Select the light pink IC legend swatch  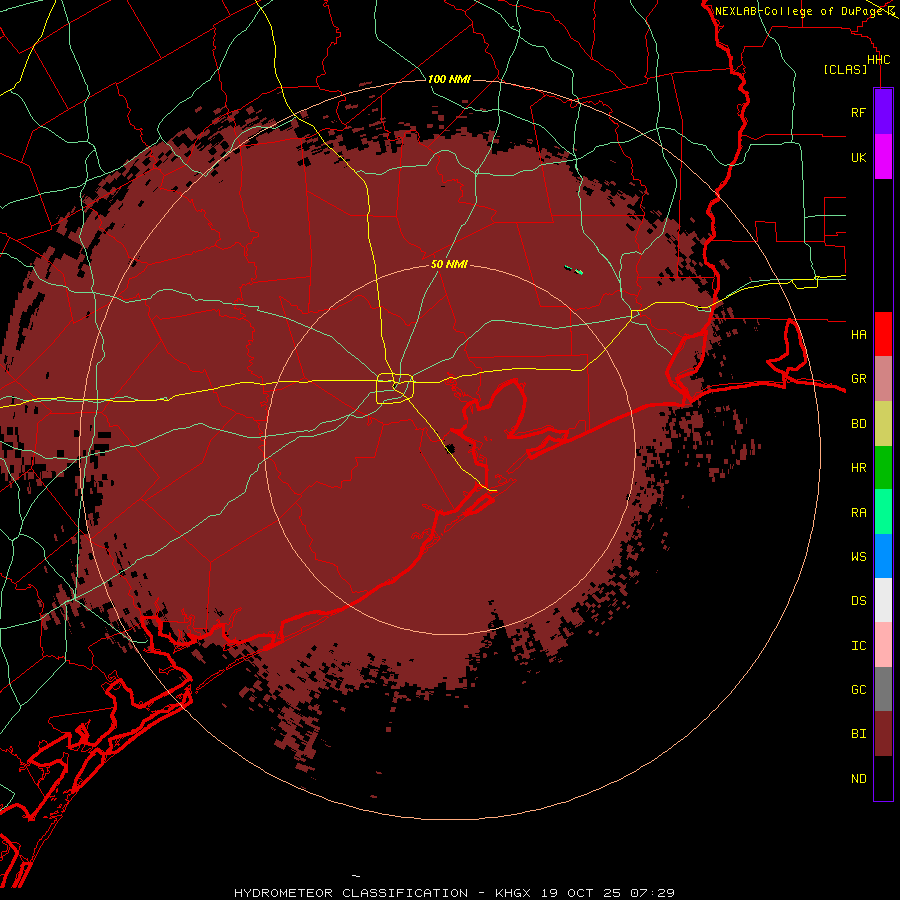click(883, 645)
